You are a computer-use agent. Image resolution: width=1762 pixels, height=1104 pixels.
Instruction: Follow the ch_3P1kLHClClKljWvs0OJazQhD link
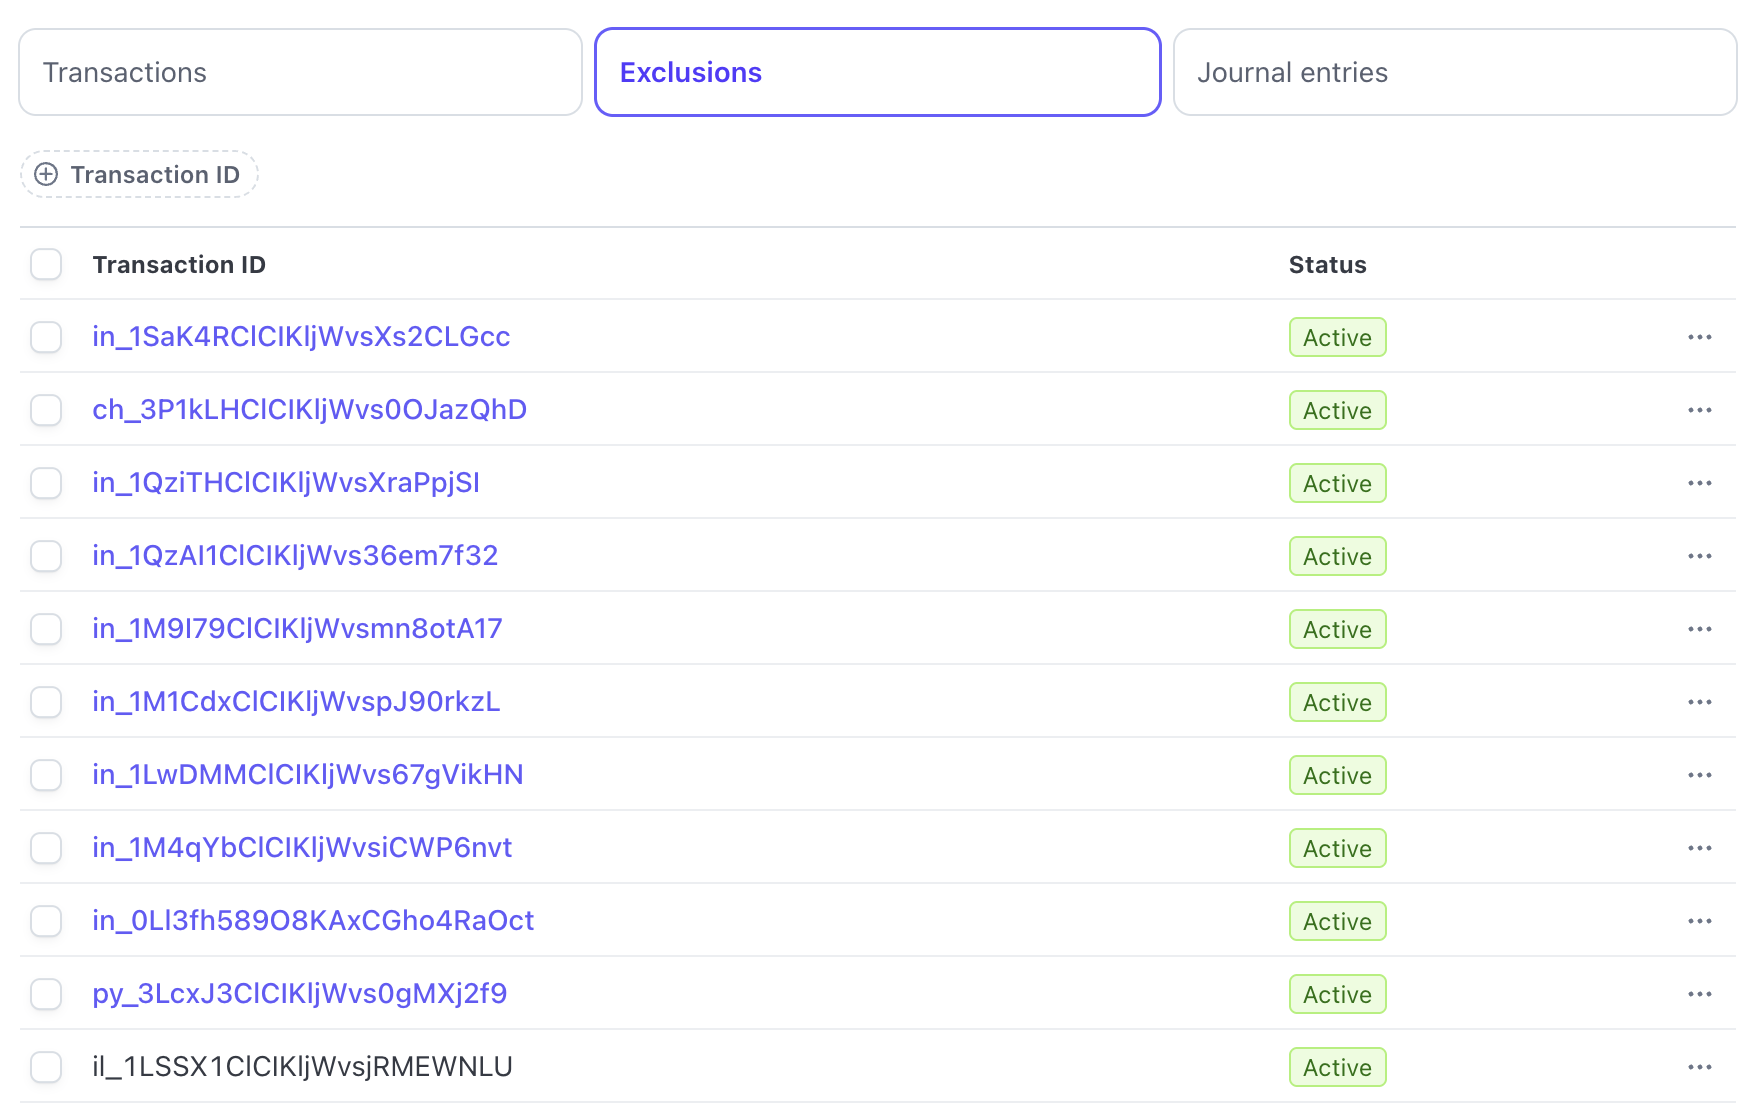(x=310, y=410)
